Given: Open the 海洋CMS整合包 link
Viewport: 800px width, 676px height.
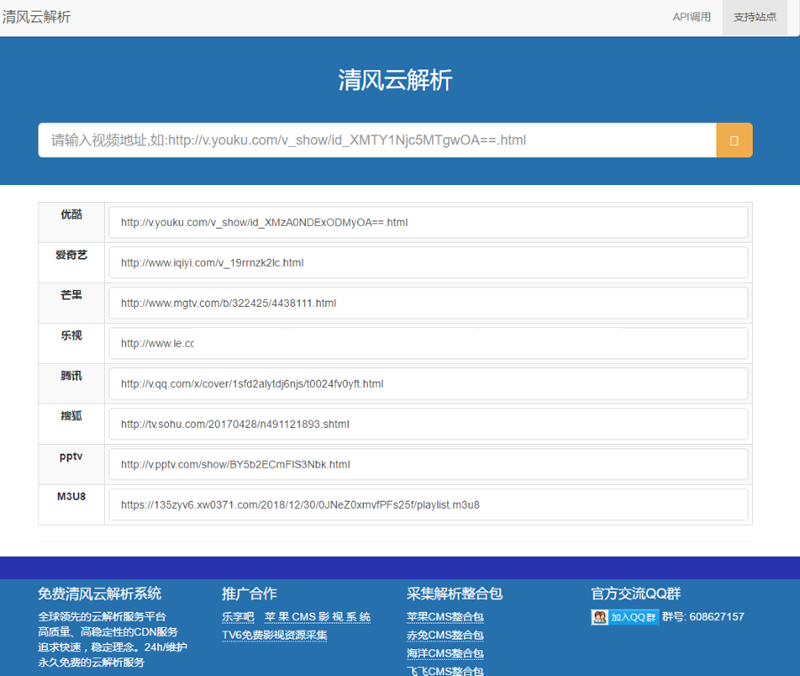Looking at the screenshot, I should click(x=445, y=653).
